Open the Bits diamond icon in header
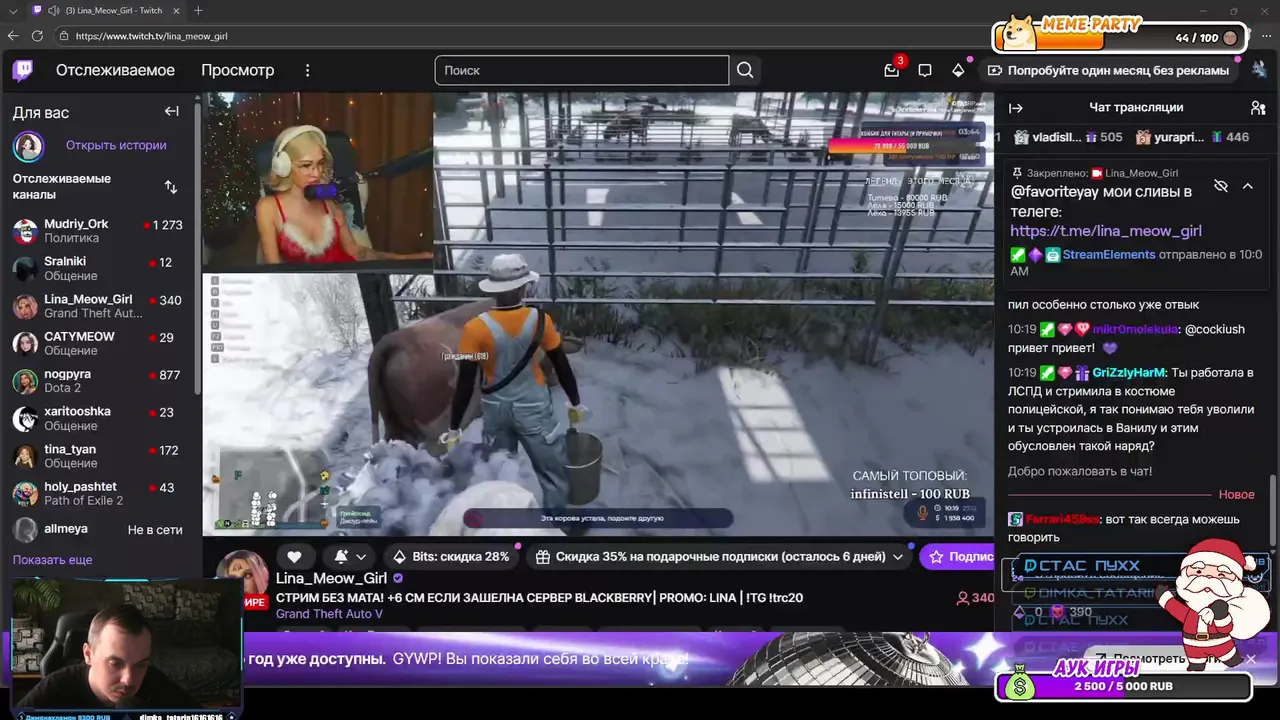This screenshot has width=1280, height=720. coord(958,70)
